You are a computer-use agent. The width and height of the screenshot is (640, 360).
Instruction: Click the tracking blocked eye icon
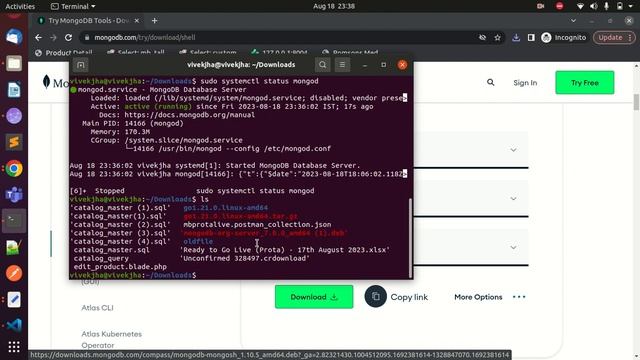tap(482, 38)
